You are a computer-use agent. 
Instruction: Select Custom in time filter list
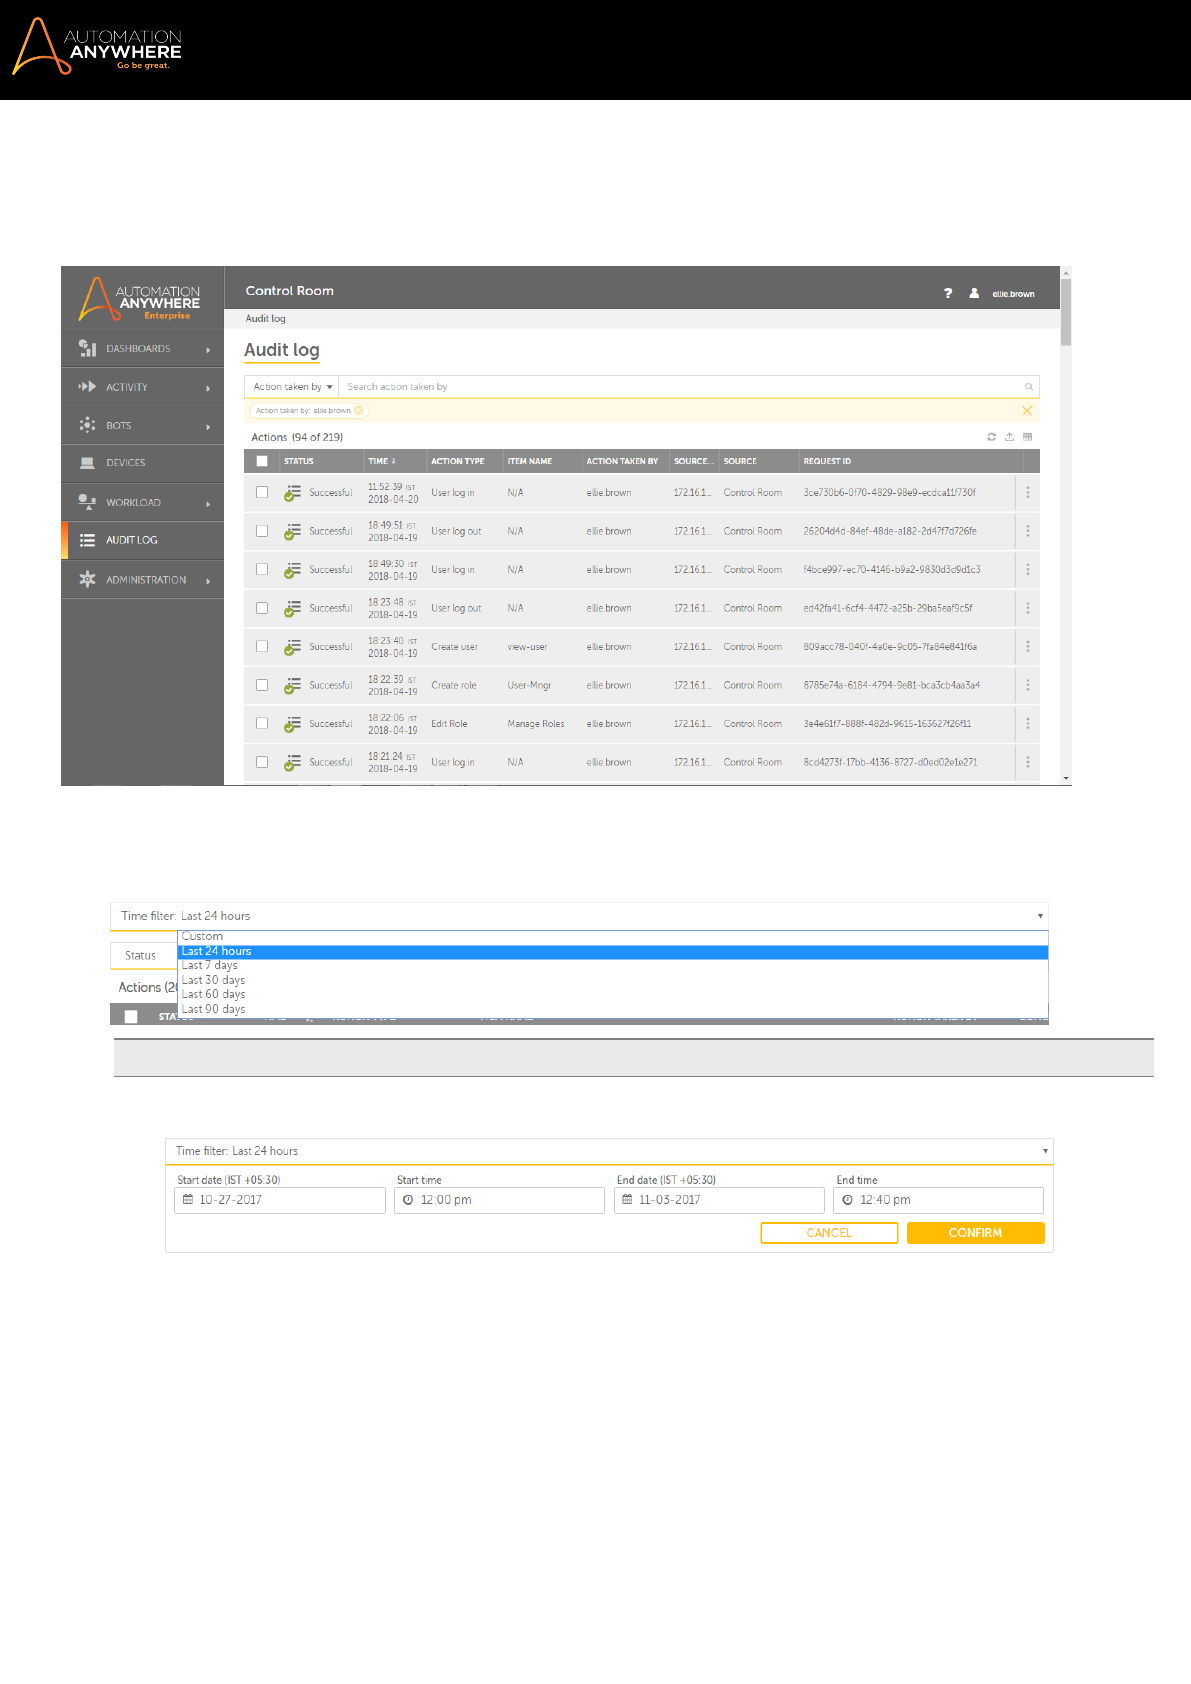click(613, 937)
